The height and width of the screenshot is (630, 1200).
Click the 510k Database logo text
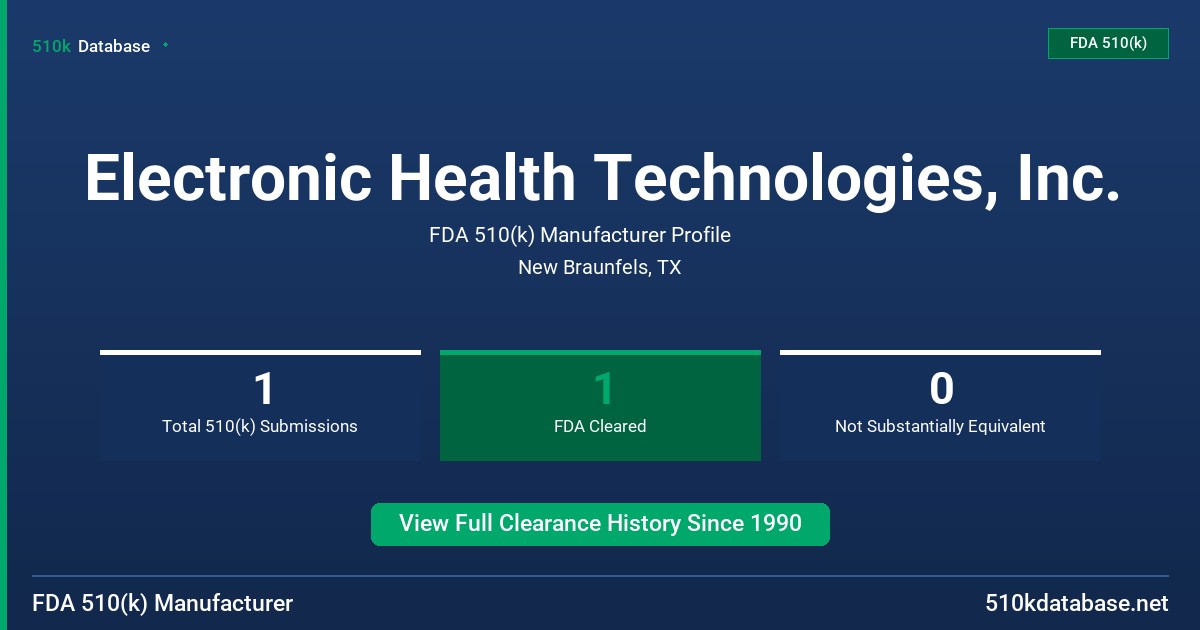tap(91, 46)
